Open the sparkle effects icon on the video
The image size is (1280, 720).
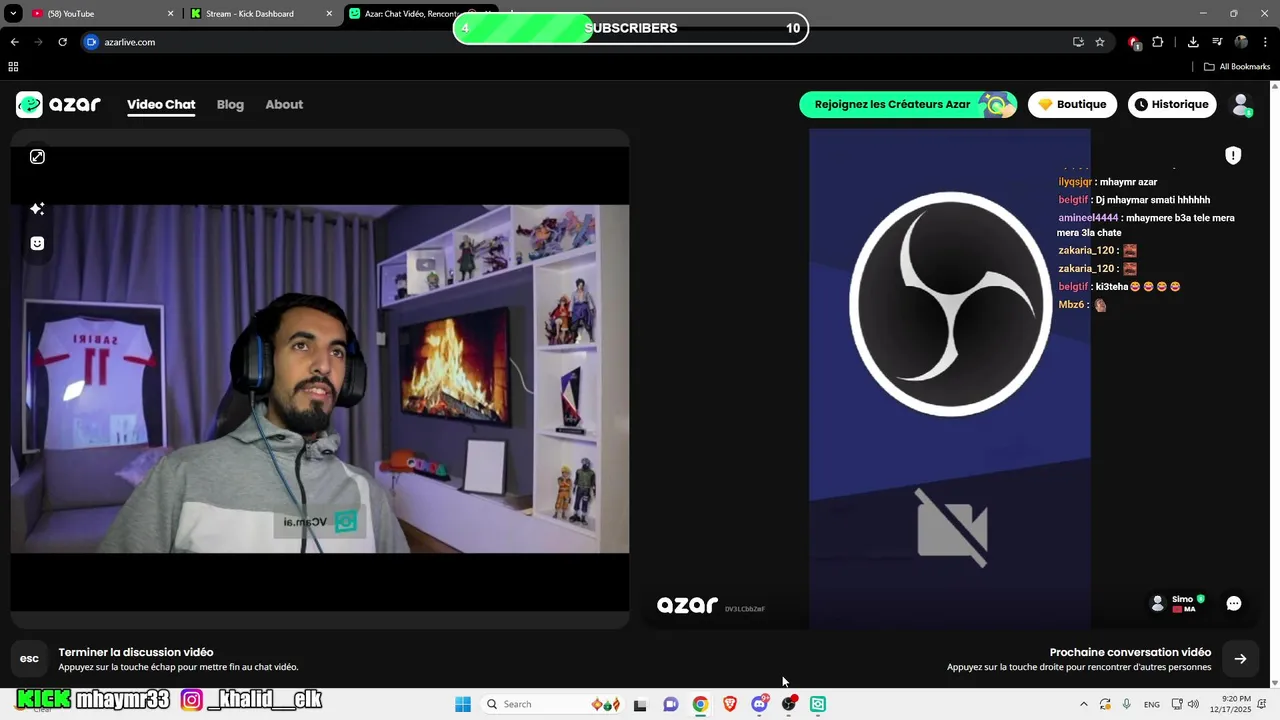pyautogui.click(x=37, y=208)
